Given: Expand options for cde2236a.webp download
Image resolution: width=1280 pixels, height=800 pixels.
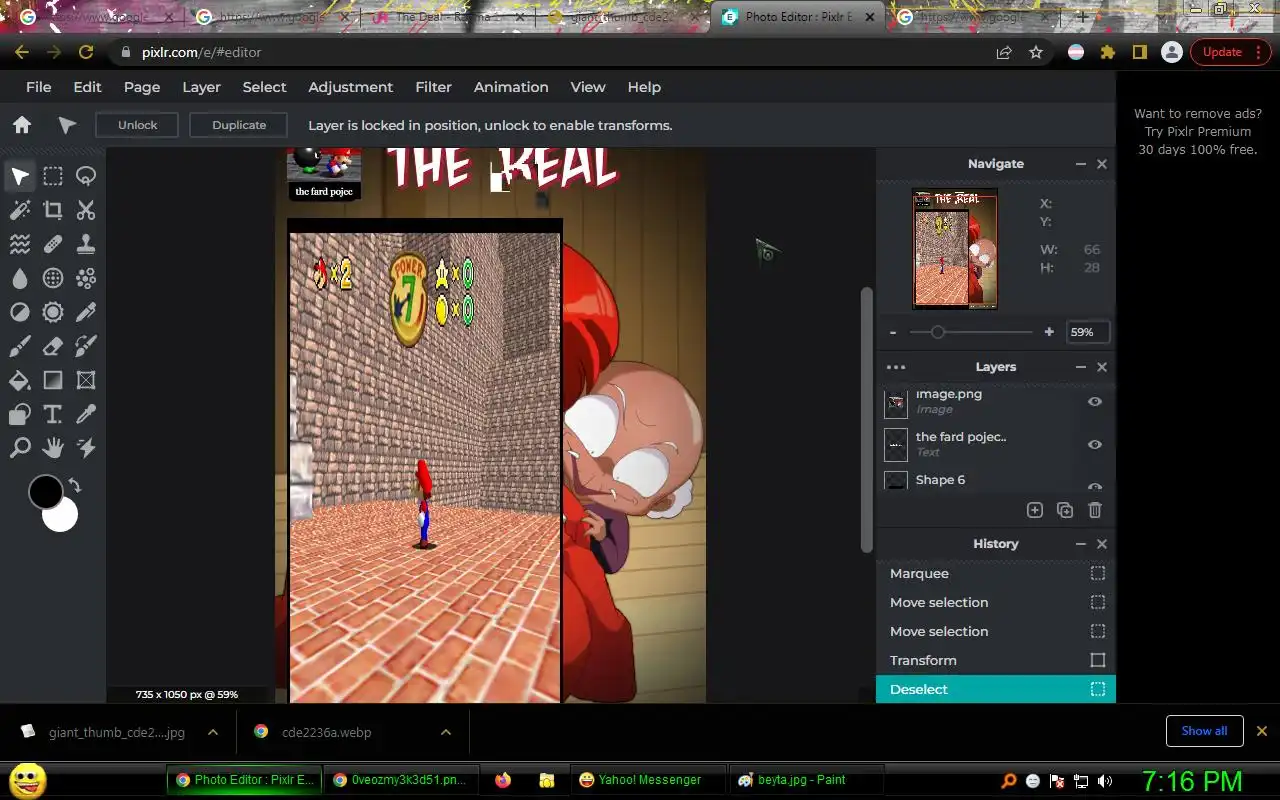Looking at the screenshot, I should click(446, 732).
